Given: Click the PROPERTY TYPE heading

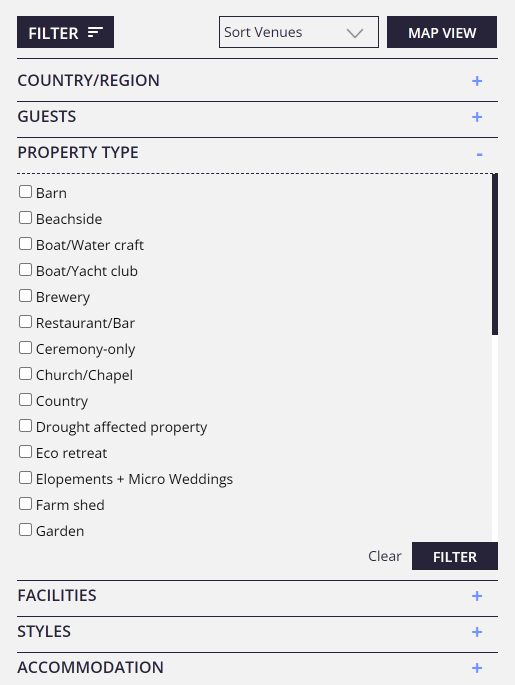Looking at the screenshot, I should pyautogui.click(x=78, y=152).
